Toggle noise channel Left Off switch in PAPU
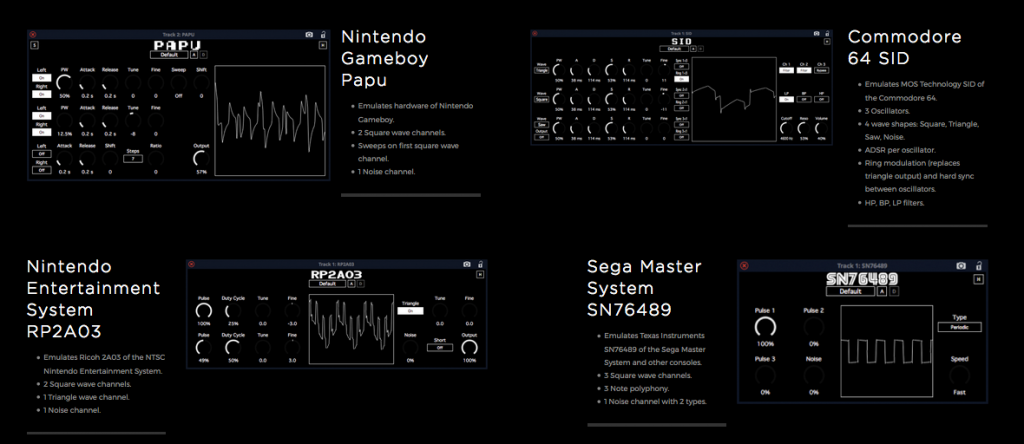The height and width of the screenshot is (444, 1024). pyautogui.click(x=42, y=154)
